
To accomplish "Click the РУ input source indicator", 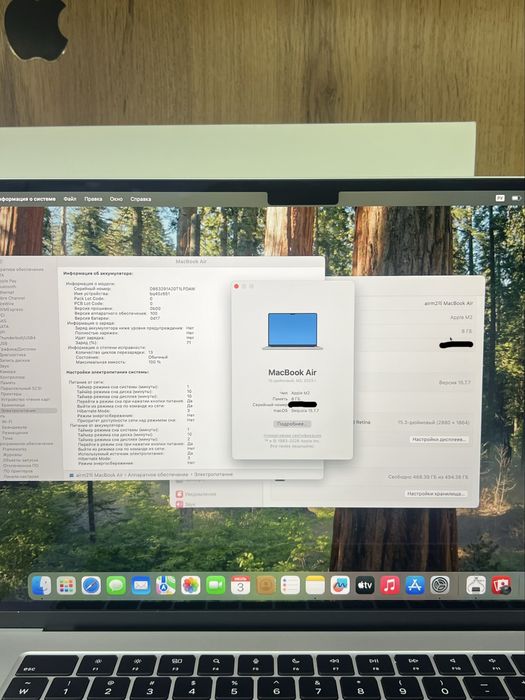I will coord(500,198).
